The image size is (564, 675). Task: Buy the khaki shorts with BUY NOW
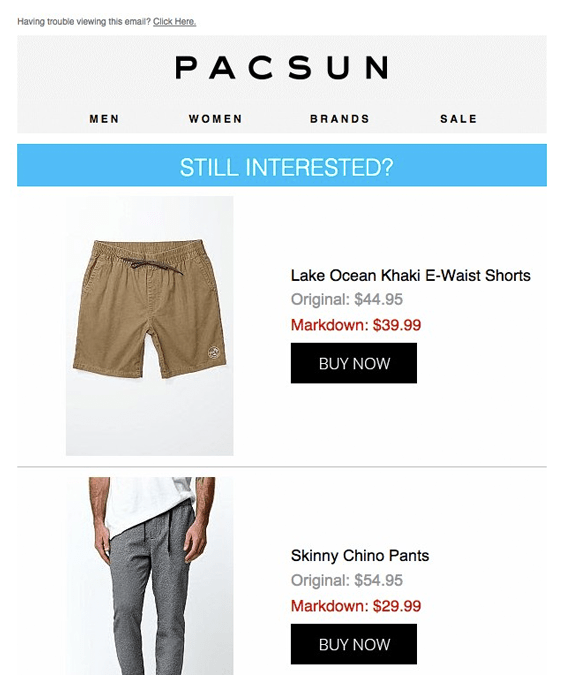tap(354, 363)
